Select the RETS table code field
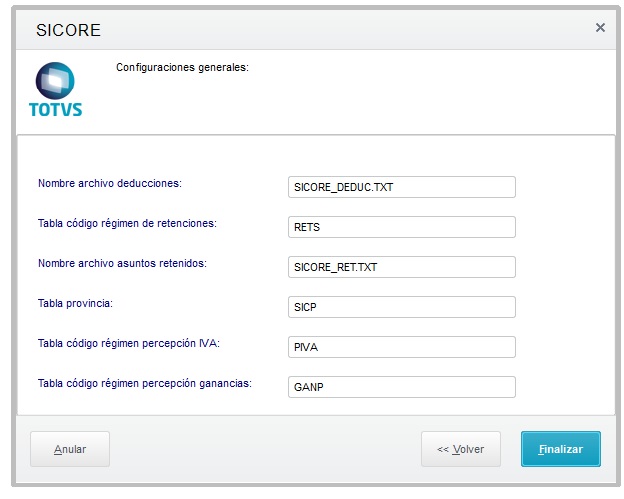 pos(402,227)
